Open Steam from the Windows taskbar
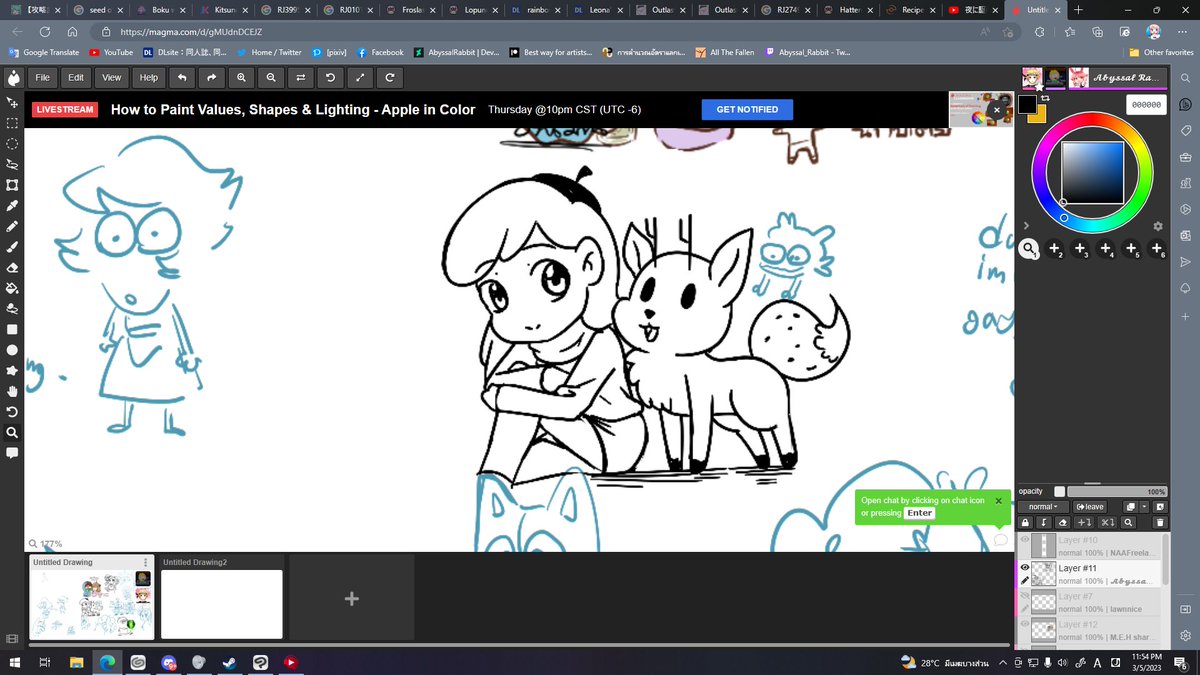 (228, 662)
